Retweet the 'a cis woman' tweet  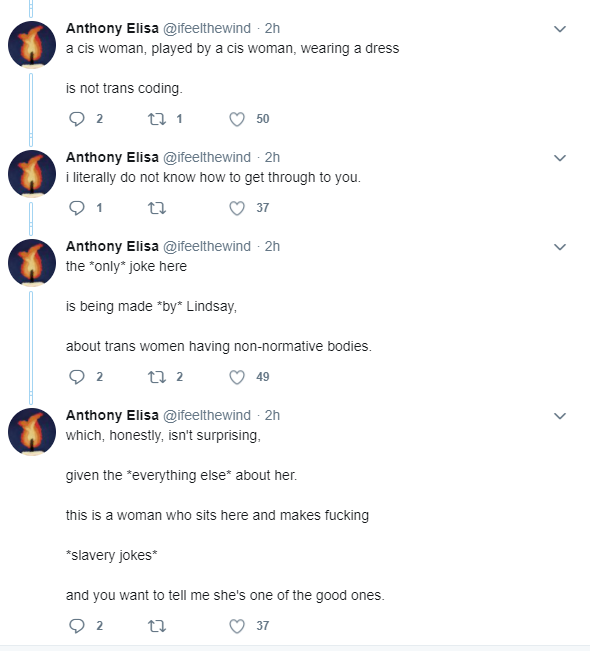coord(157,119)
